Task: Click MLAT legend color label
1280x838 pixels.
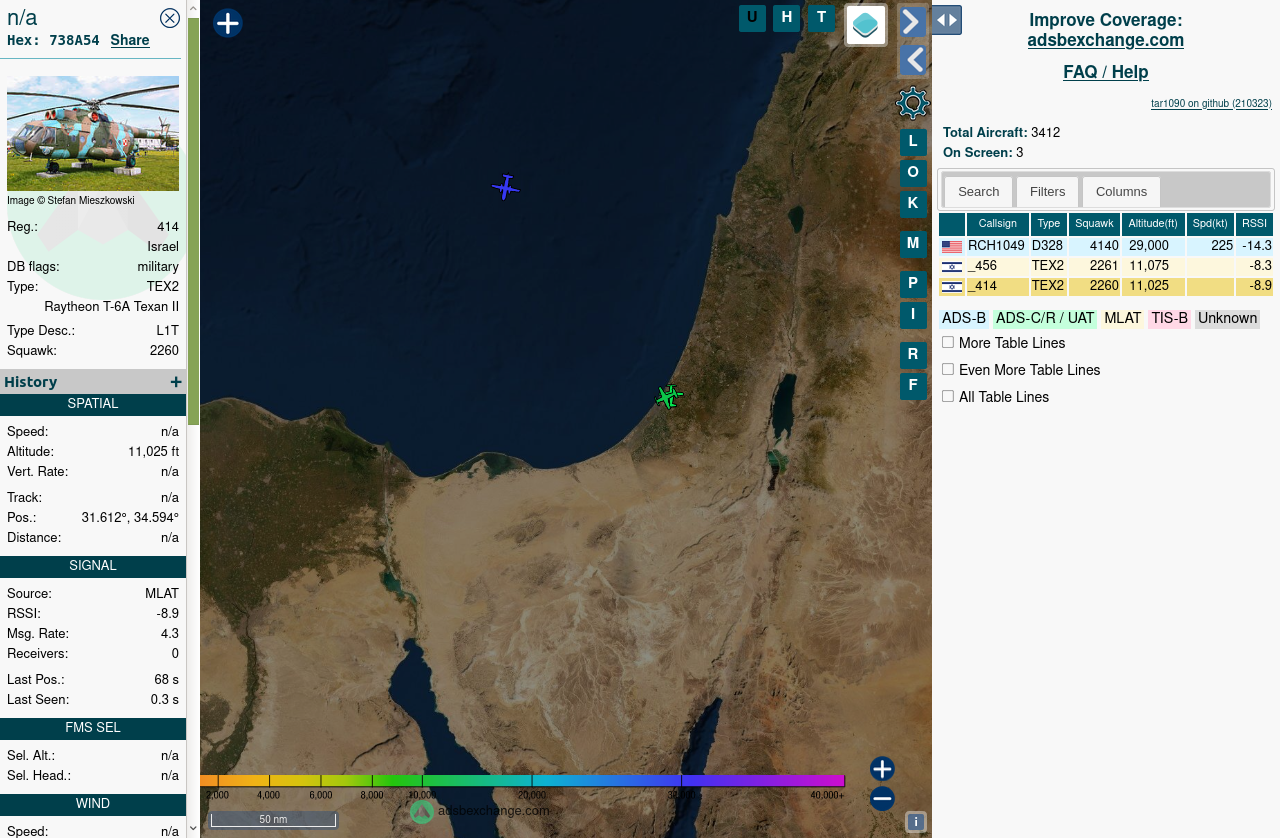Action: point(1122,319)
